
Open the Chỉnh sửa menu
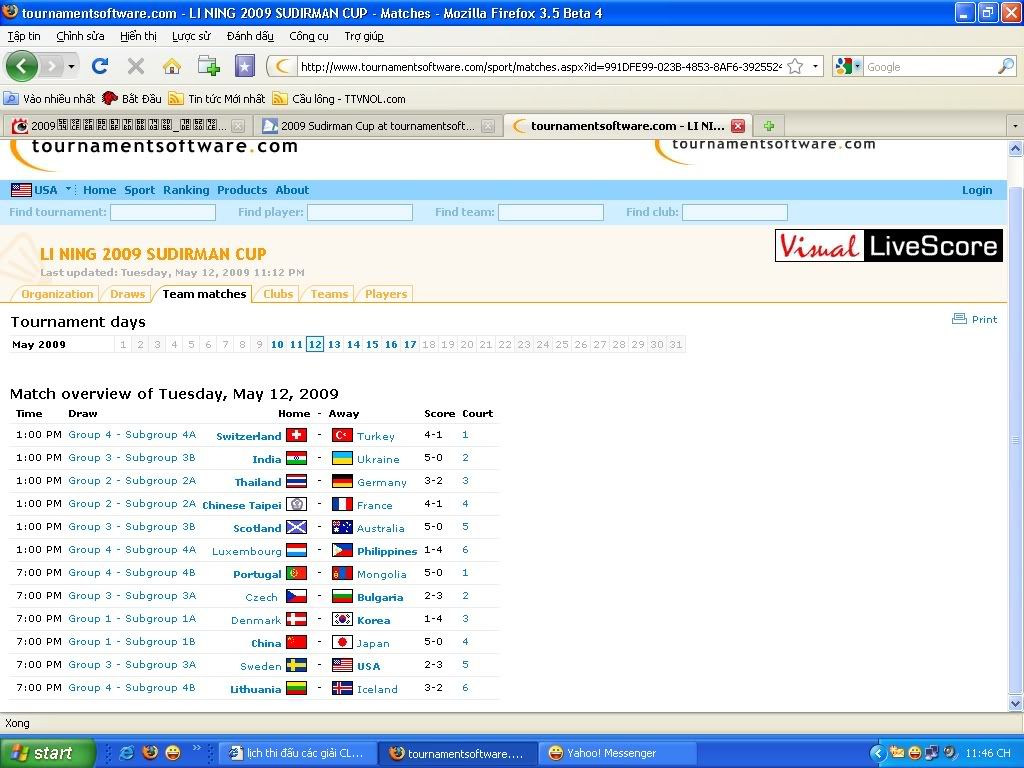point(80,36)
